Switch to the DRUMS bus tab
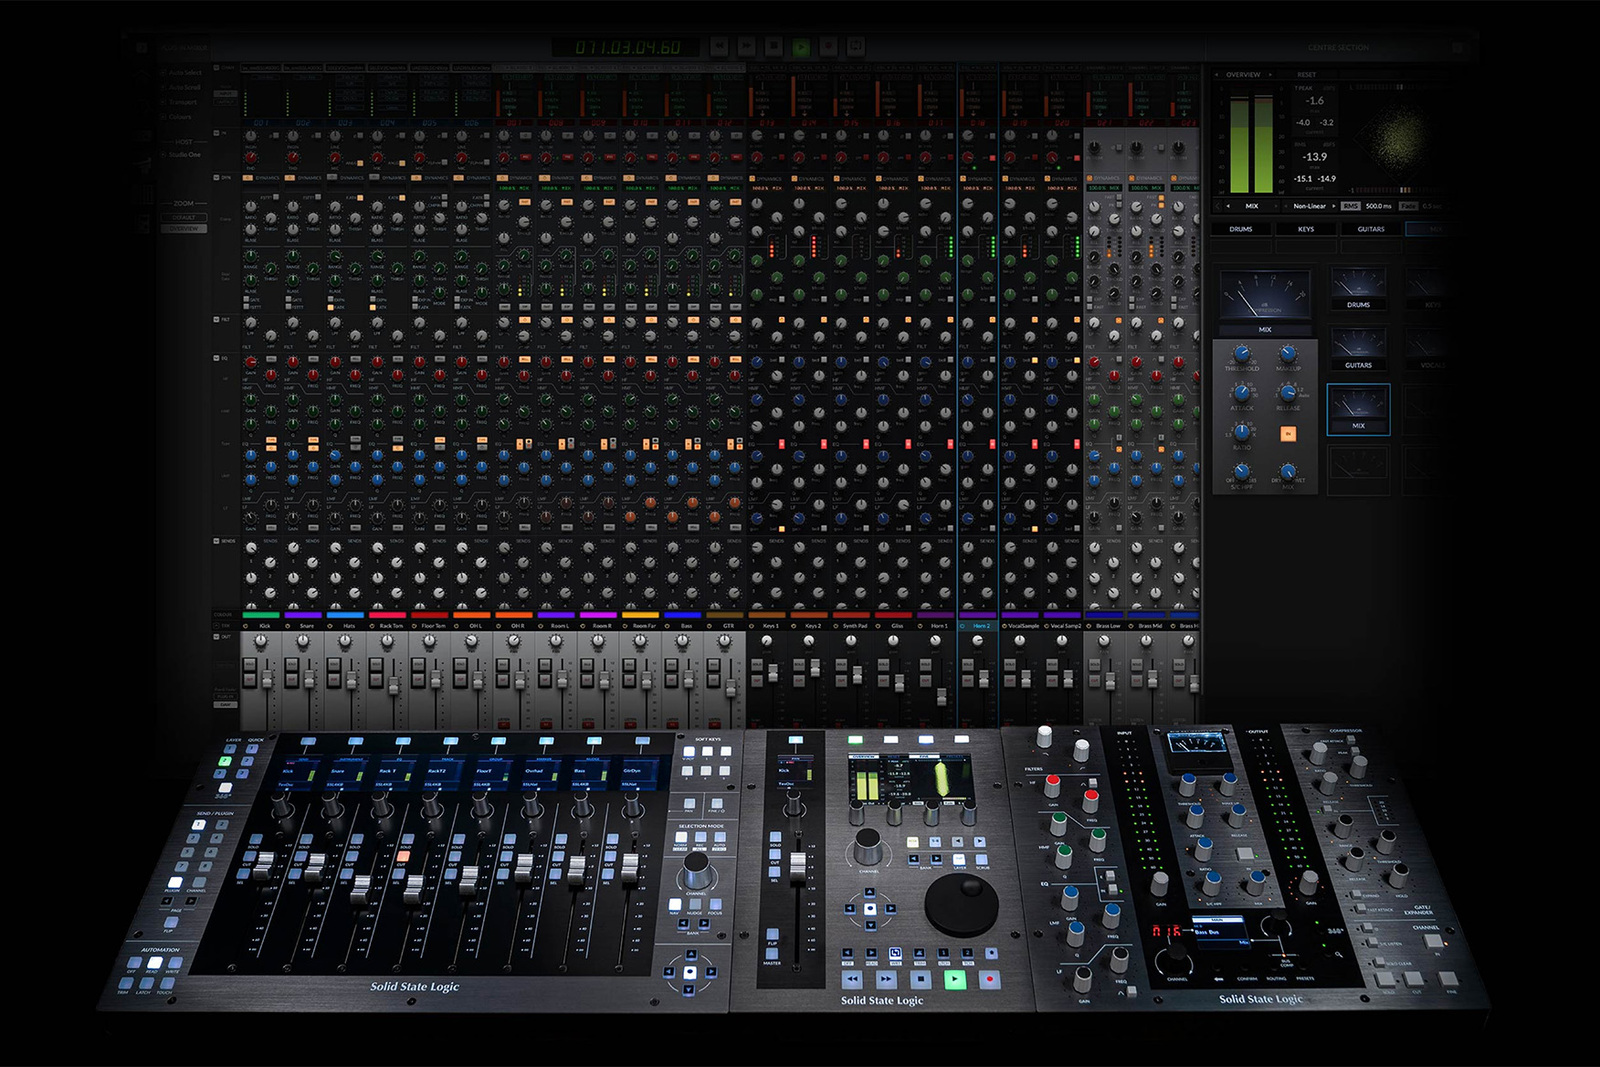This screenshot has width=1600, height=1067. (x=1241, y=229)
